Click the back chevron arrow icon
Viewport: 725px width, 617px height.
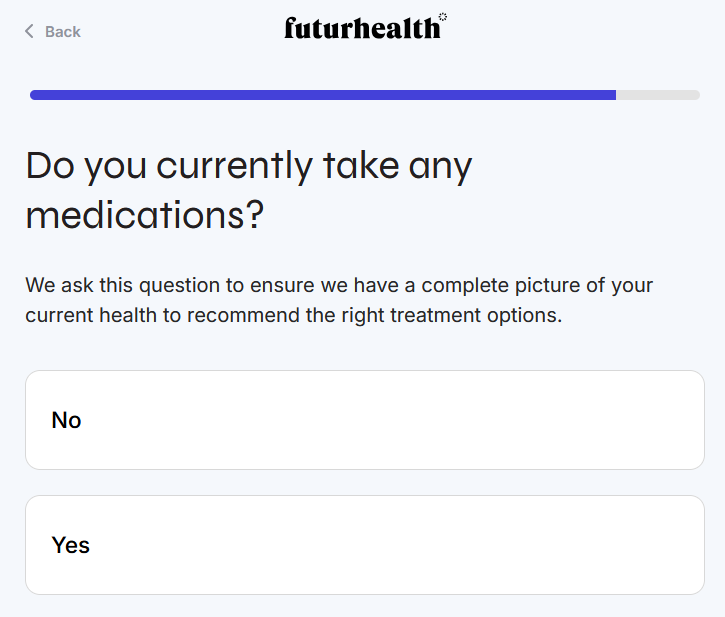(x=30, y=32)
